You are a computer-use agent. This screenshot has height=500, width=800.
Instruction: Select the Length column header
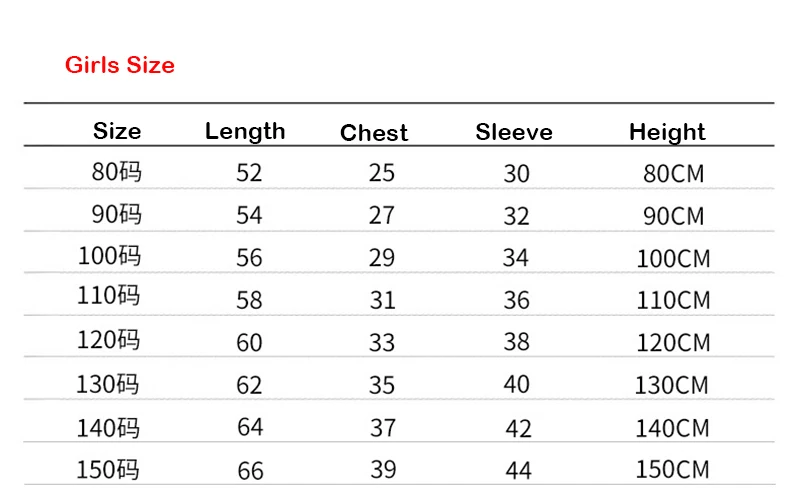245,132
